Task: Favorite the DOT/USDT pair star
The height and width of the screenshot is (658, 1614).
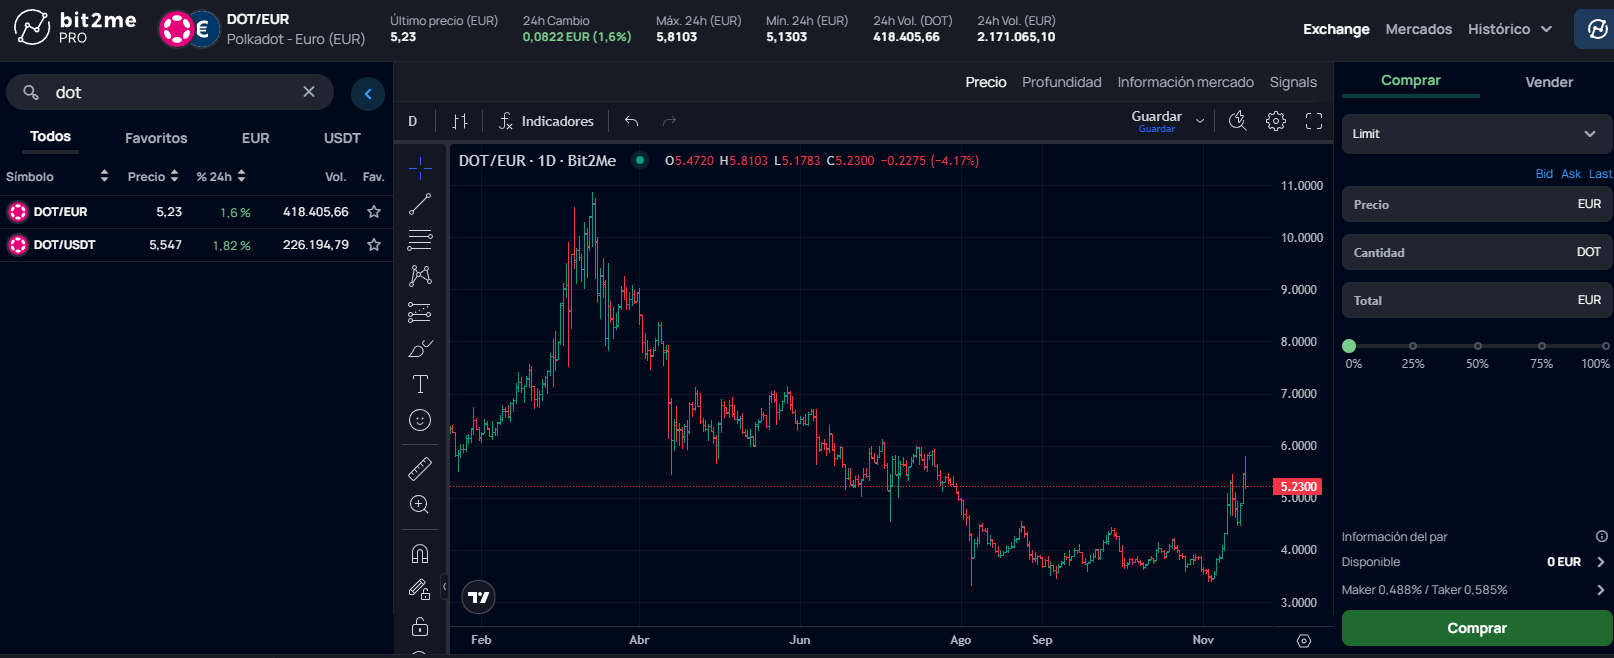Action: (x=374, y=245)
